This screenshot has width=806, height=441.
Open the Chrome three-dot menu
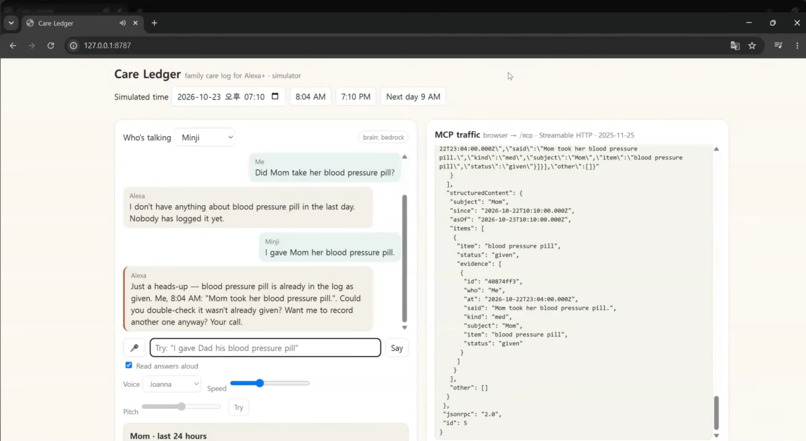pyautogui.click(x=797, y=45)
